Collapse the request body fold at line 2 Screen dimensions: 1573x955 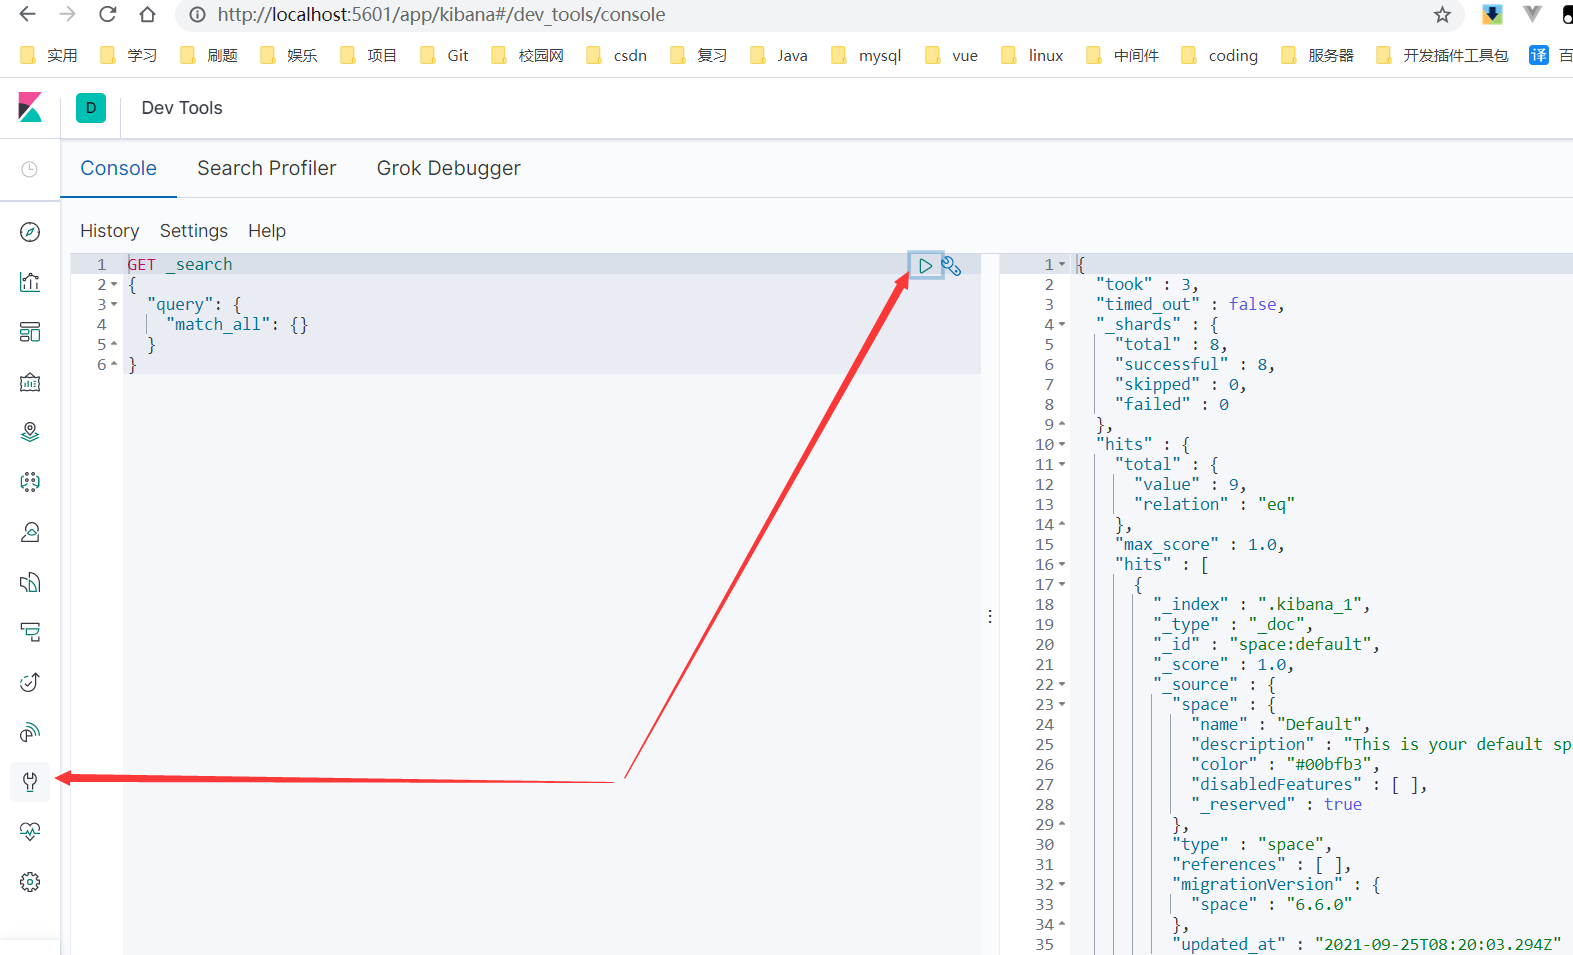coord(113,285)
